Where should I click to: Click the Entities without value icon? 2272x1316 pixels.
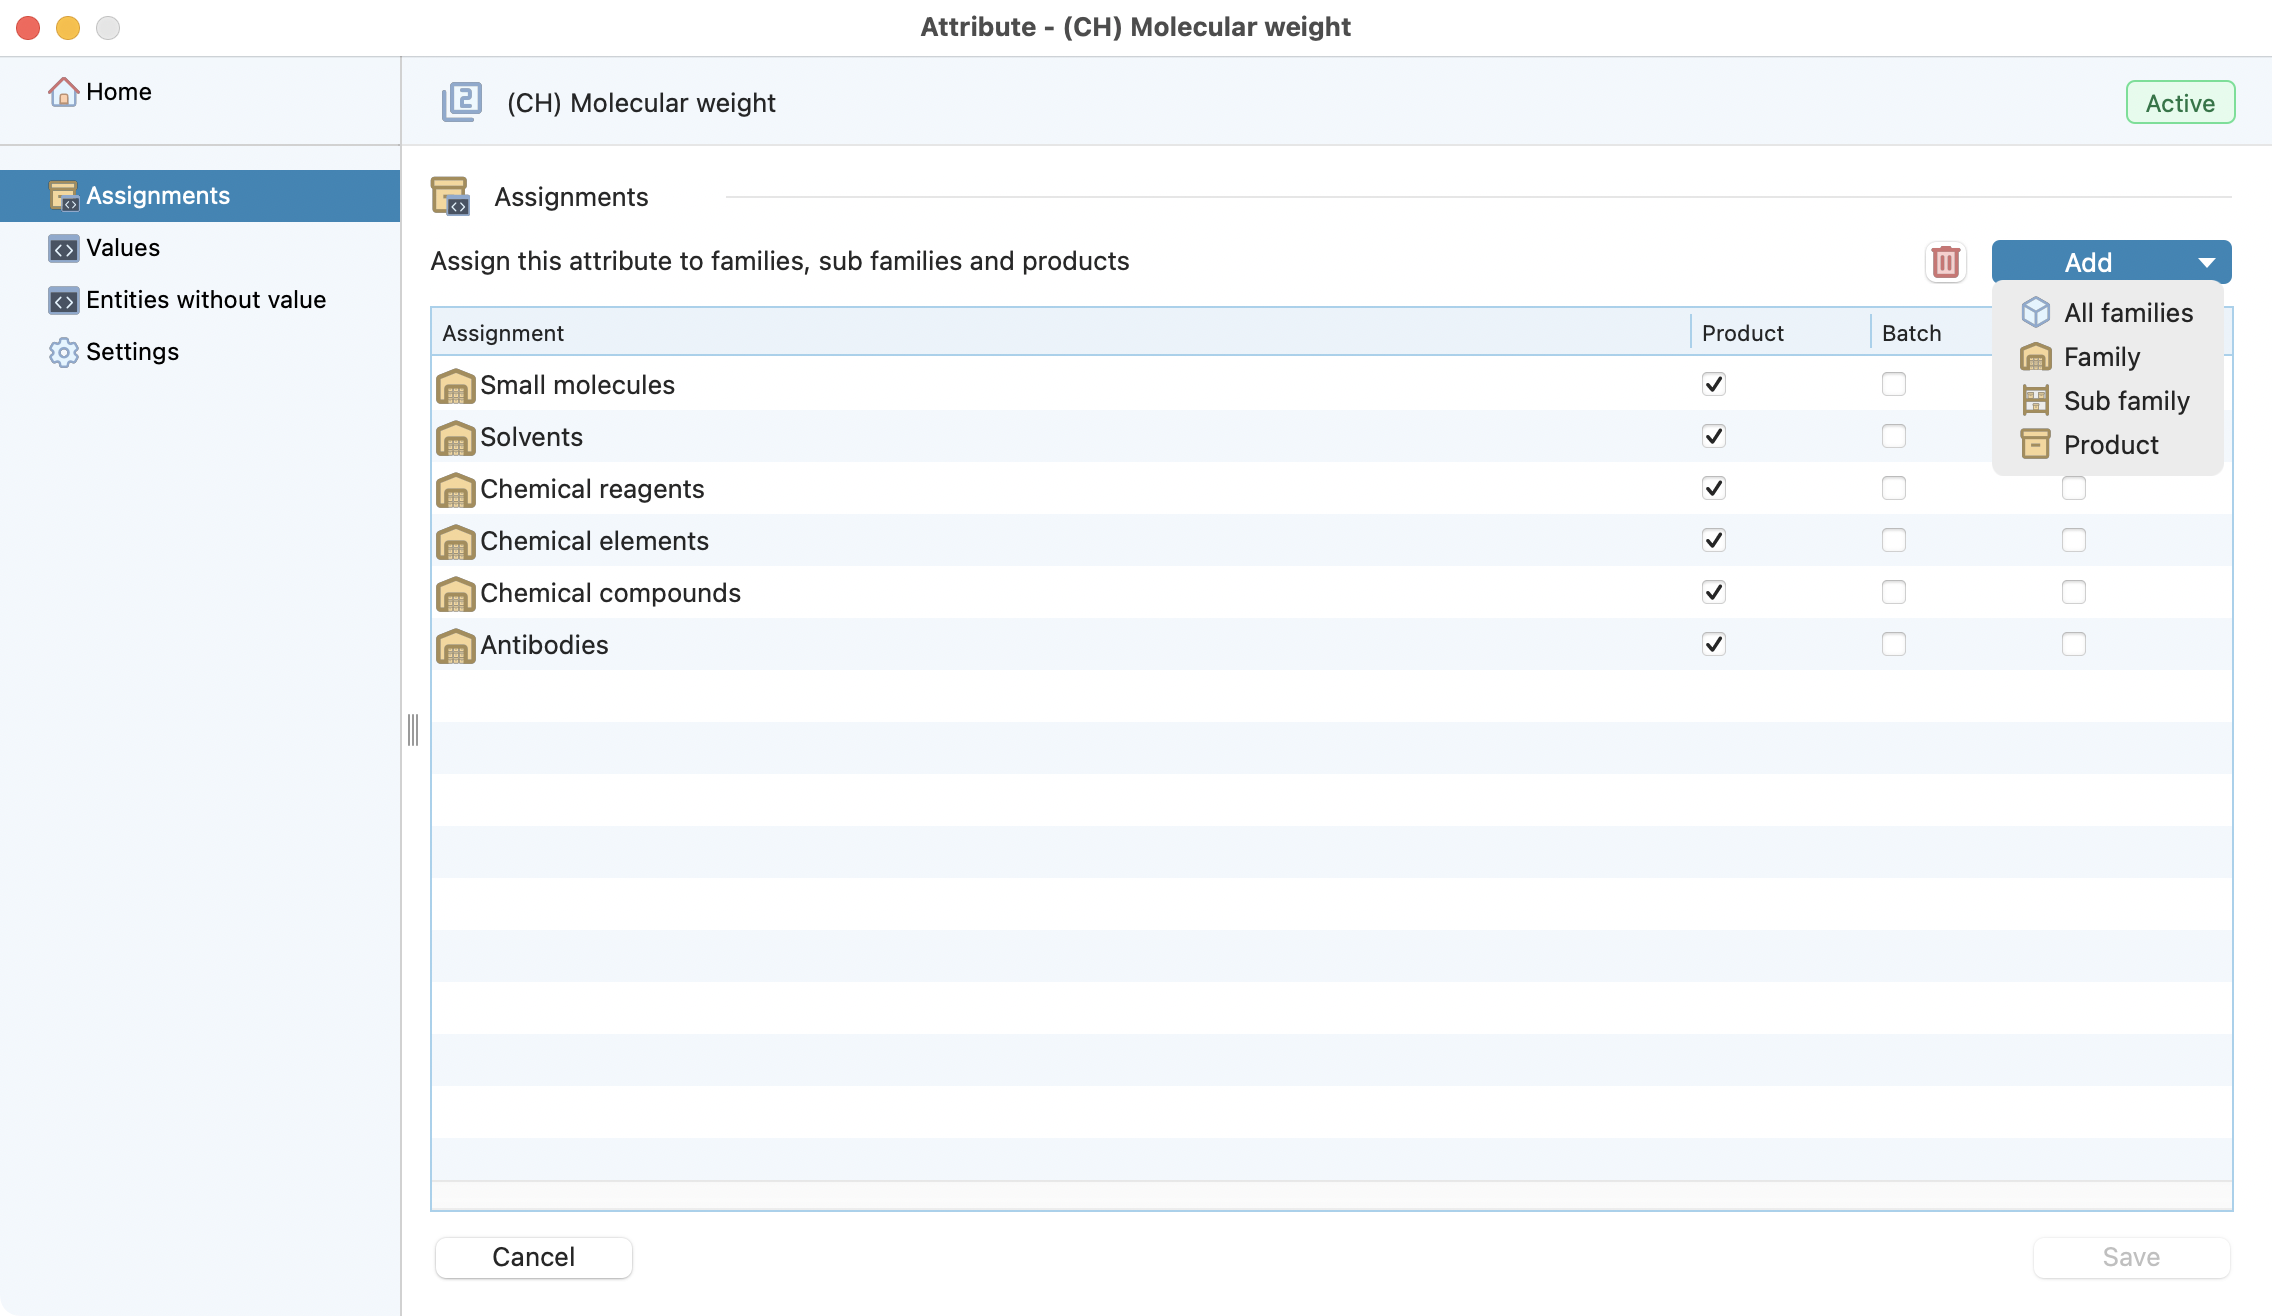[x=63, y=300]
